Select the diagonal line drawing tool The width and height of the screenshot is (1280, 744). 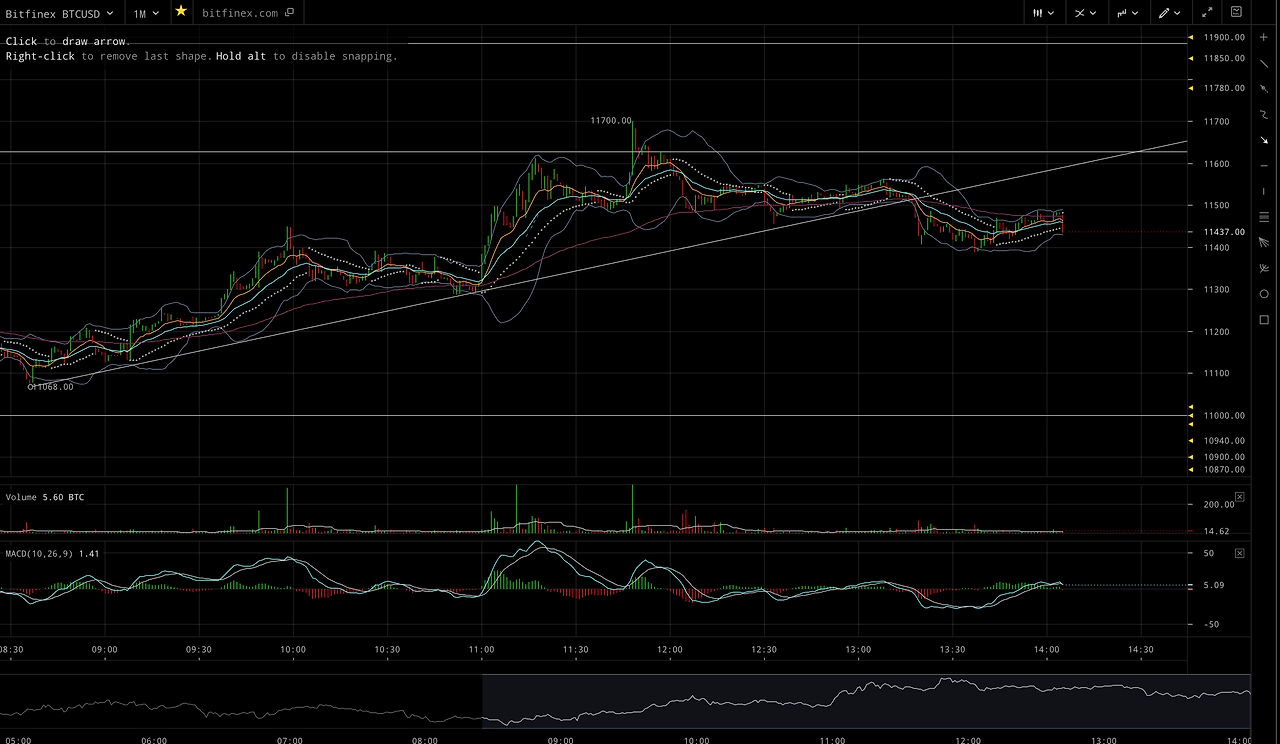coord(1264,63)
